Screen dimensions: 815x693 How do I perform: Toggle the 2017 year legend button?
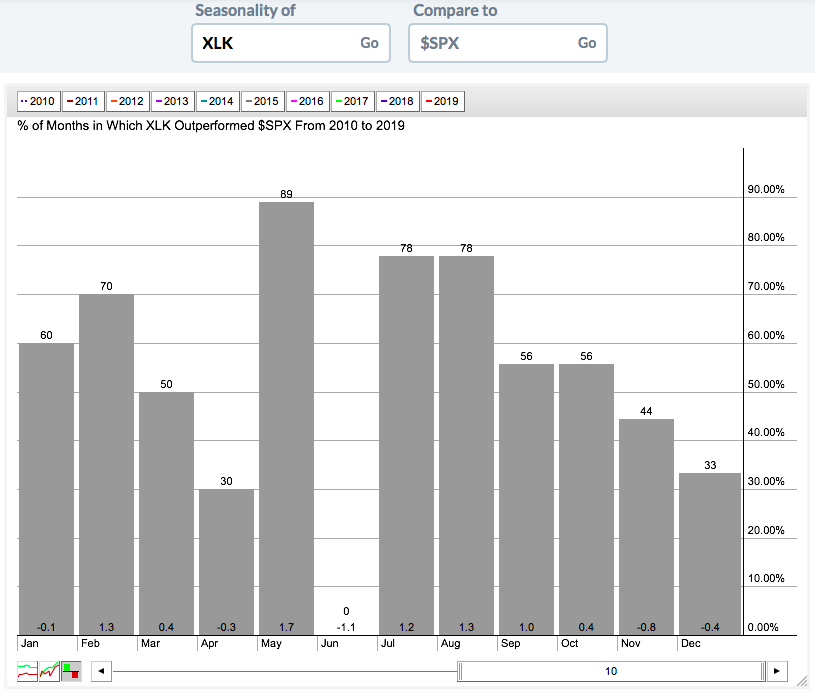click(351, 101)
